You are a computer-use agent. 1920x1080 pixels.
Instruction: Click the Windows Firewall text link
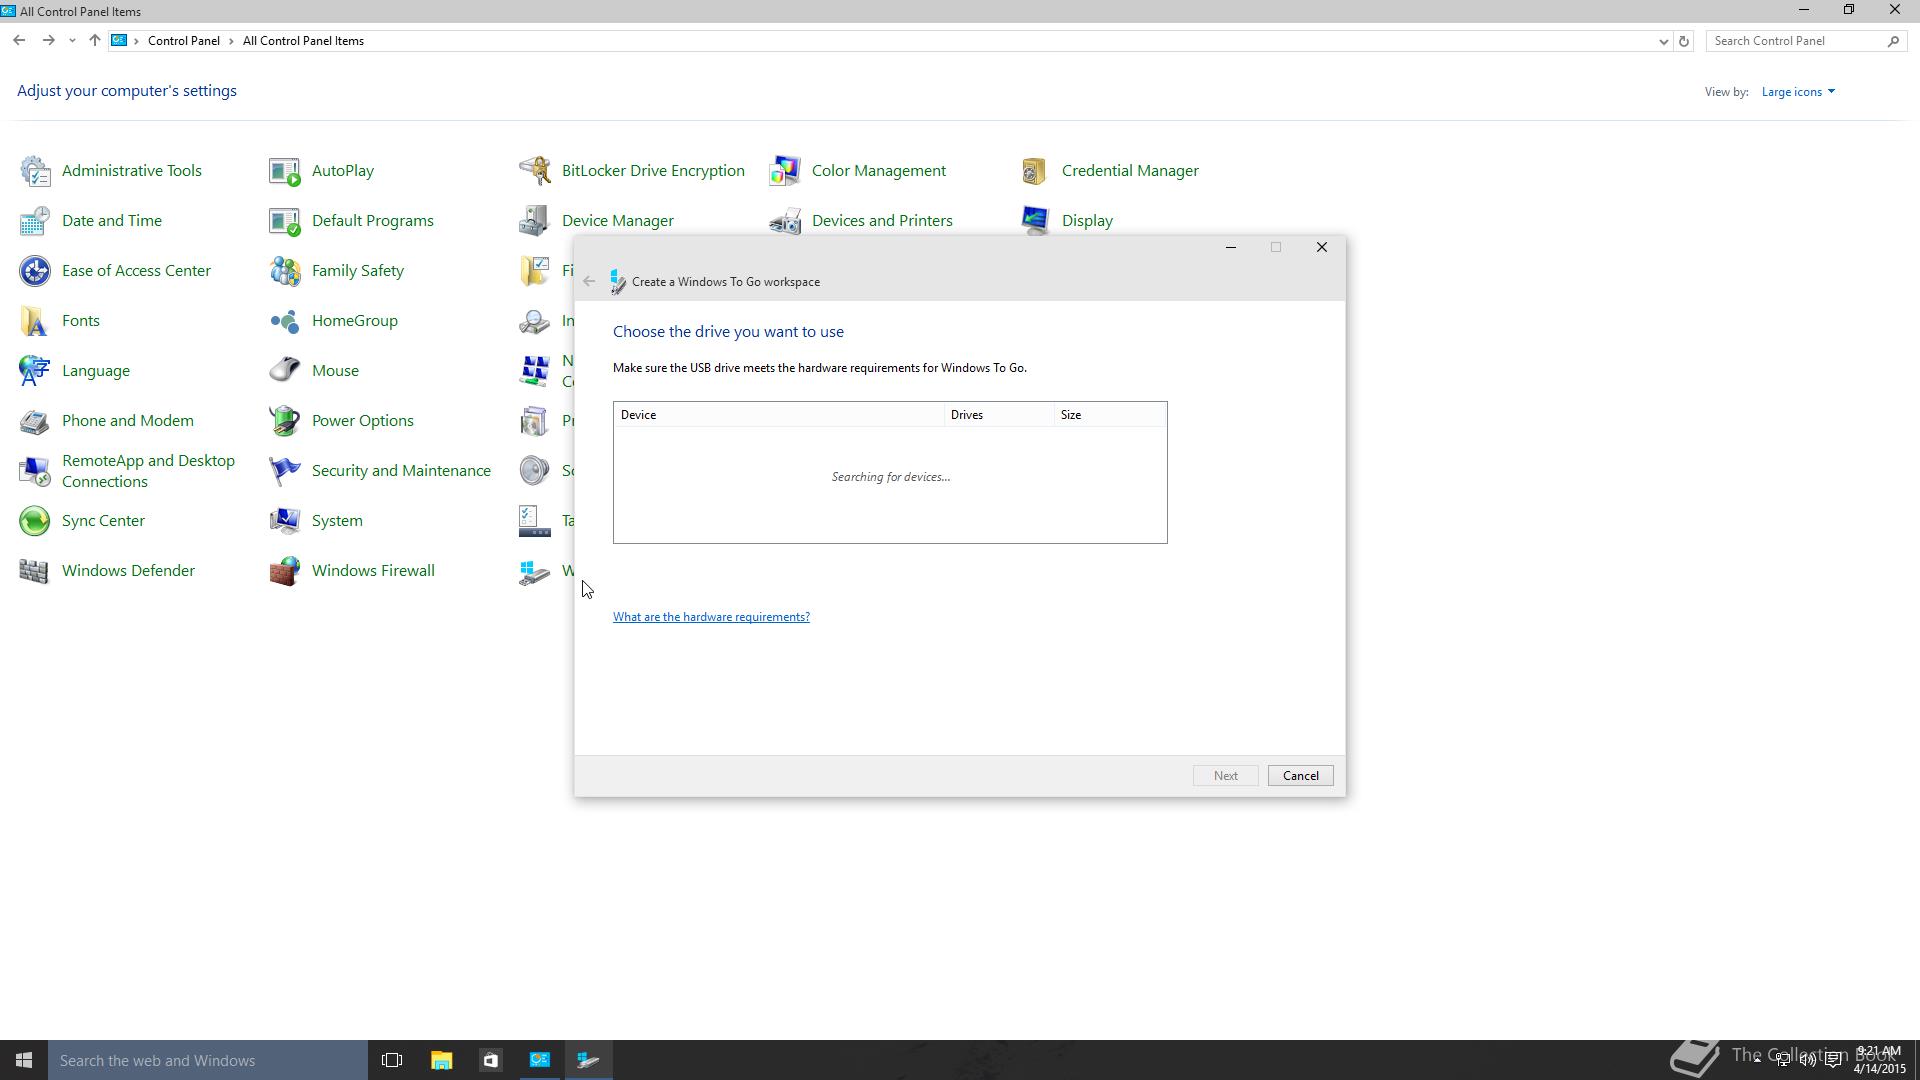click(x=373, y=571)
